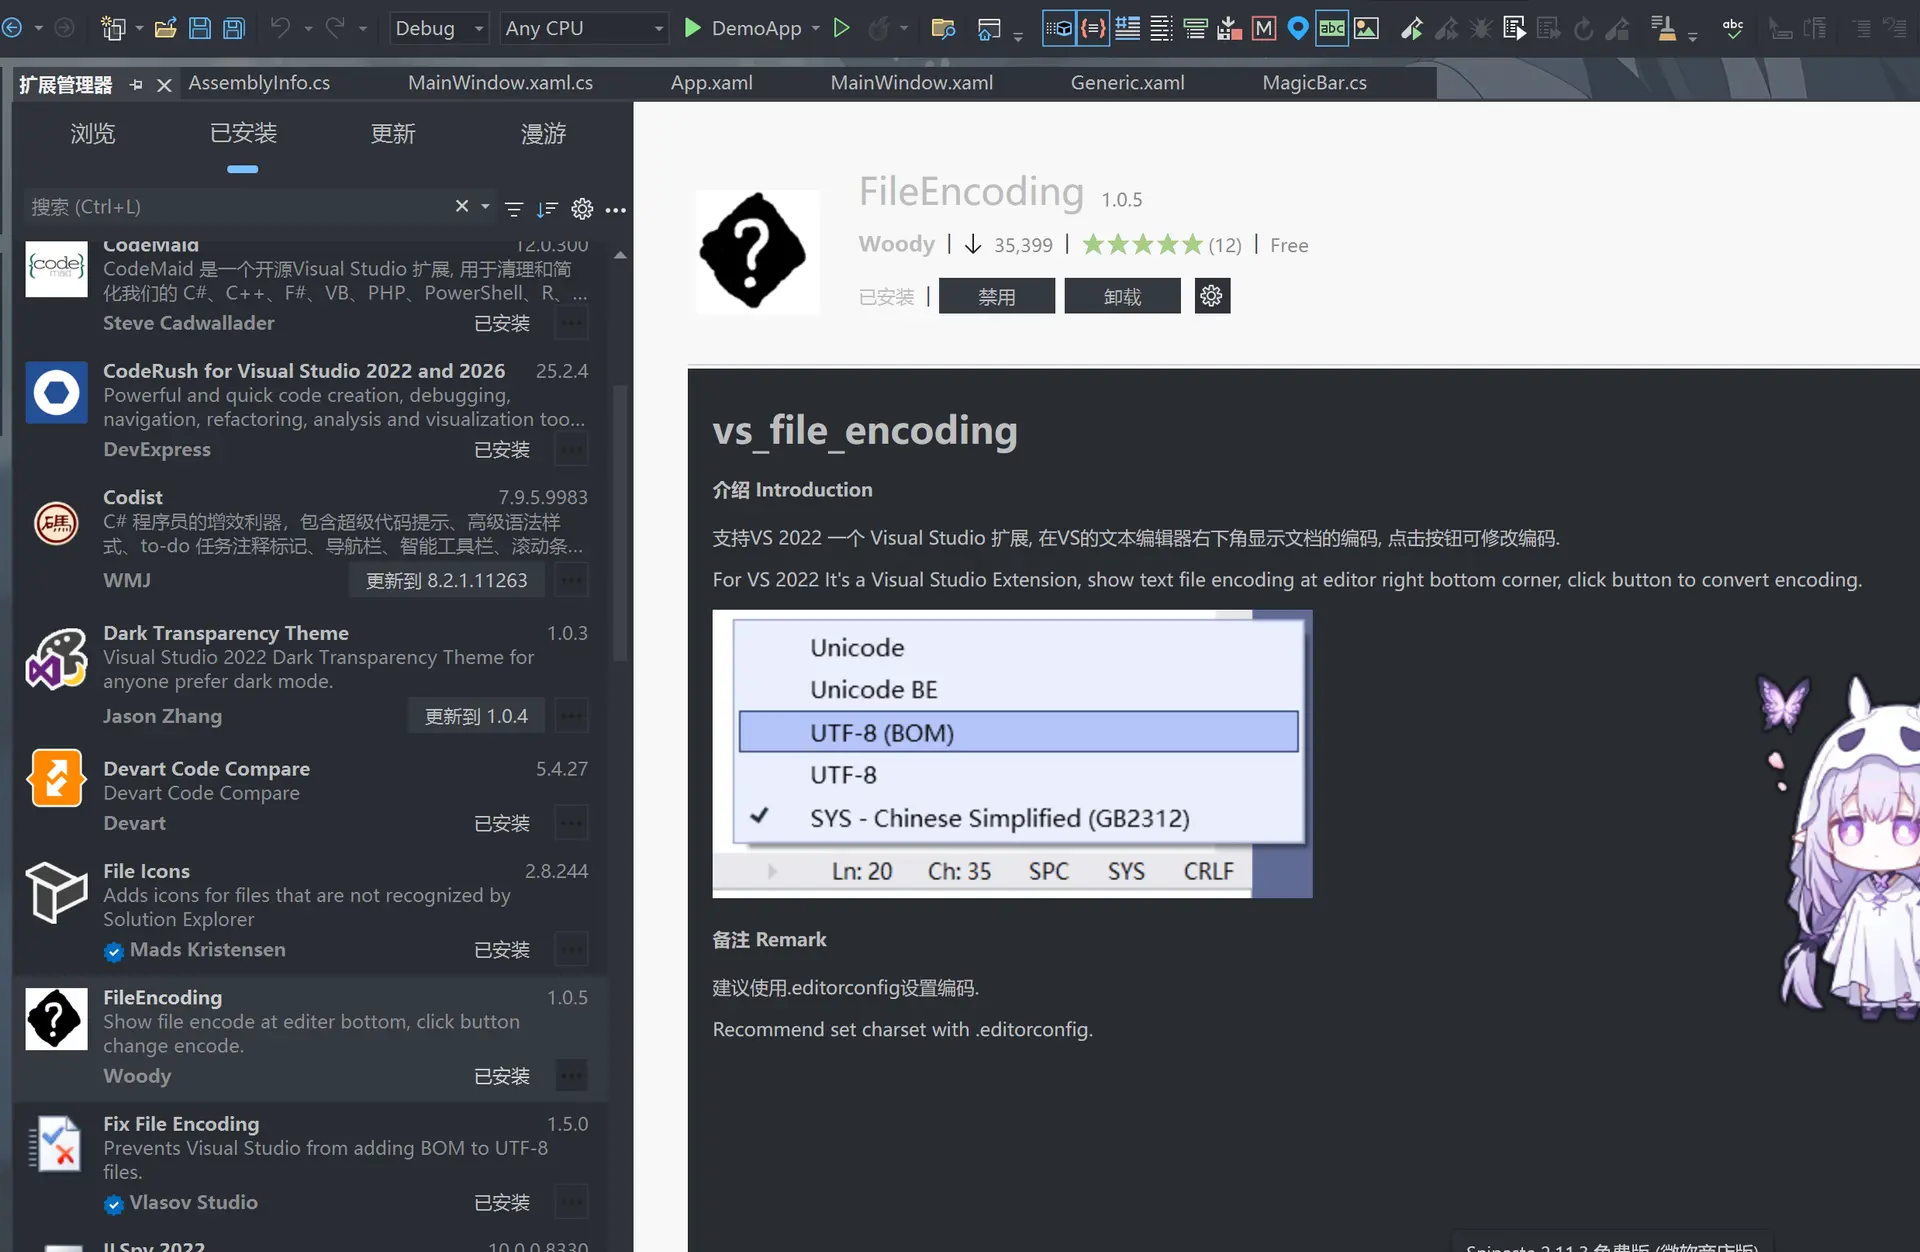Open the Debug configuration dropdown
Image resolution: width=1920 pixels, height=1252 pixels.
pos(439,28)
